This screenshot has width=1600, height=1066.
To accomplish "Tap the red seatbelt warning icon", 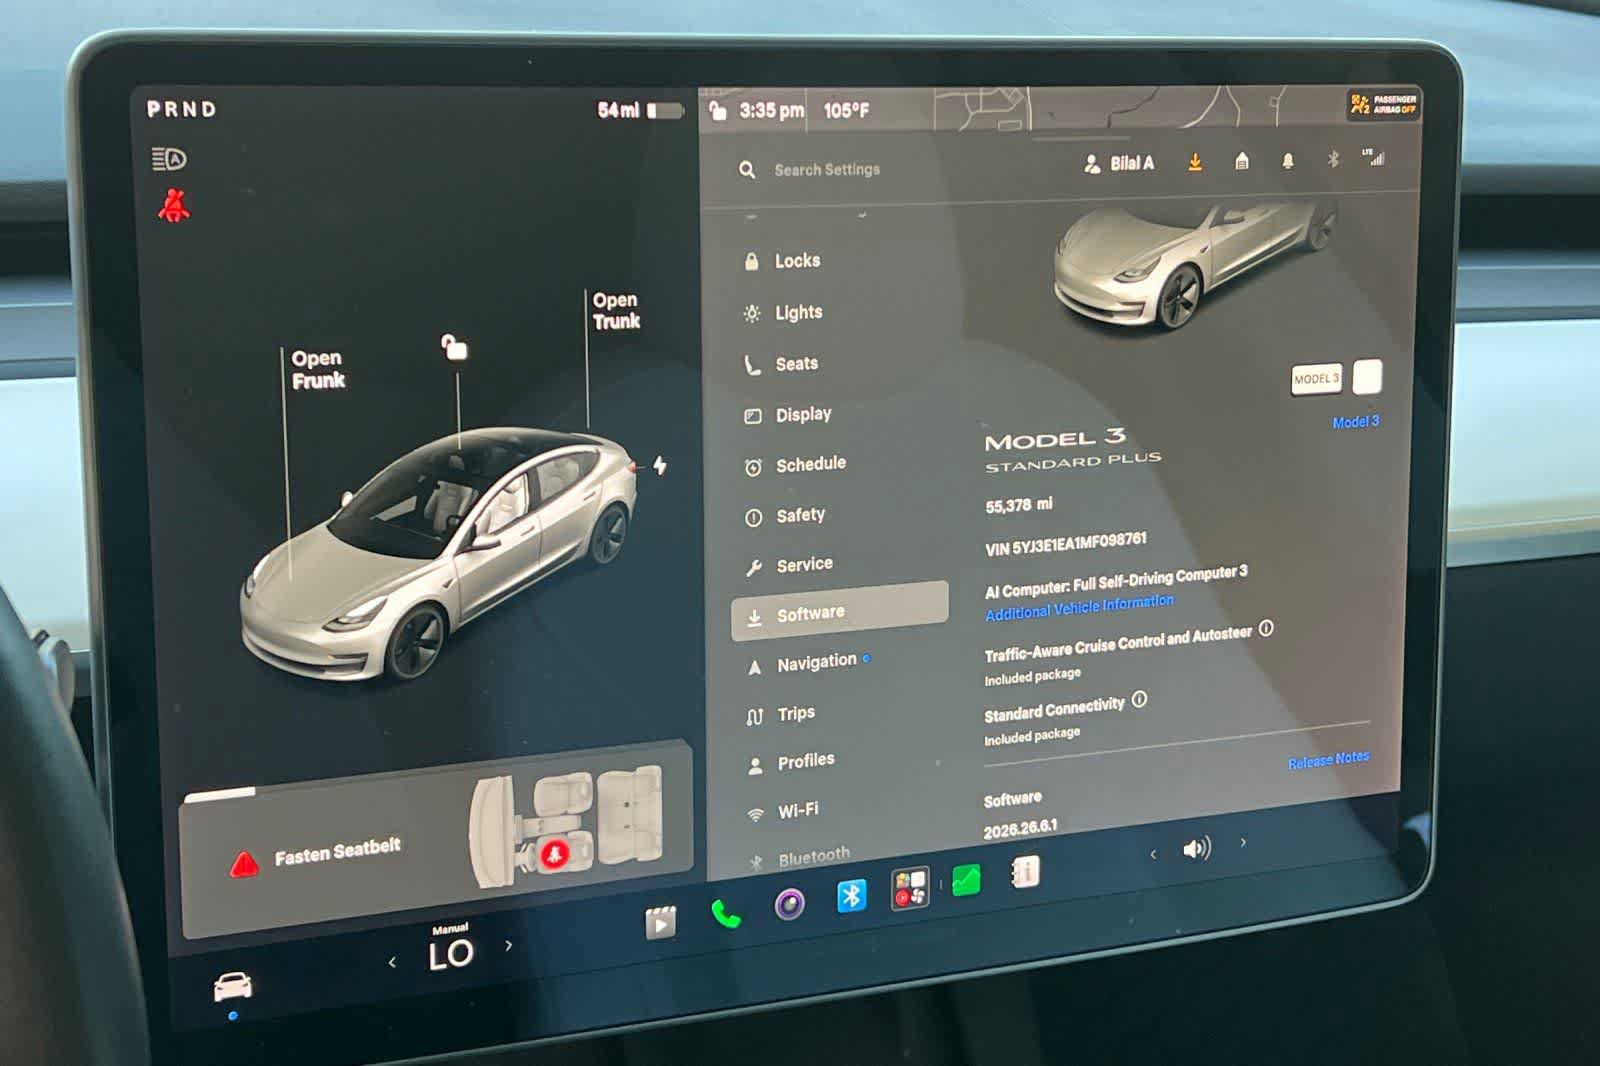I will [x=174, y=205].
